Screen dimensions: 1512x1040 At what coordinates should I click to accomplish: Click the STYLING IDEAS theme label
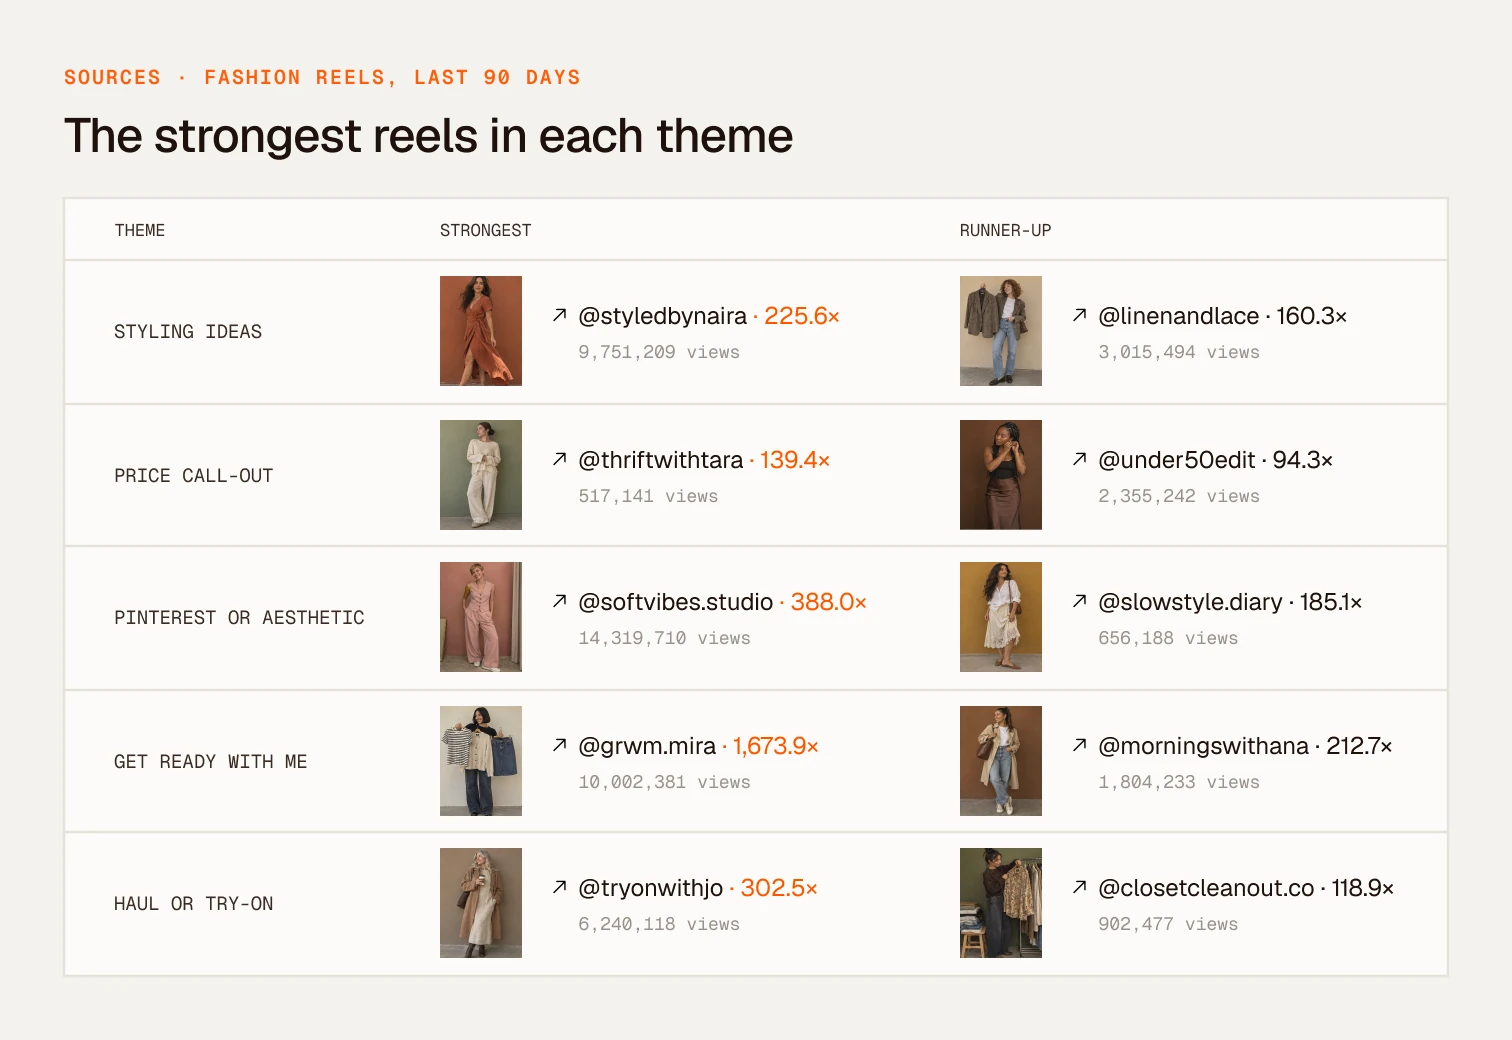pyautogui.click(x=188, y=332)
